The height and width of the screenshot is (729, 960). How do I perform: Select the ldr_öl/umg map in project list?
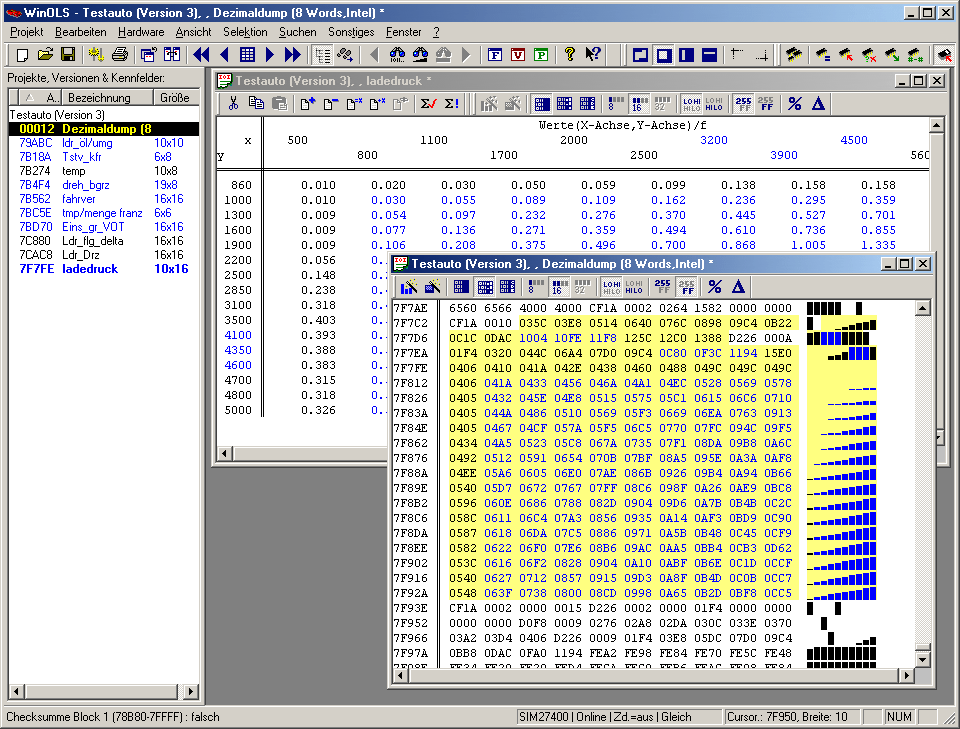103,143
